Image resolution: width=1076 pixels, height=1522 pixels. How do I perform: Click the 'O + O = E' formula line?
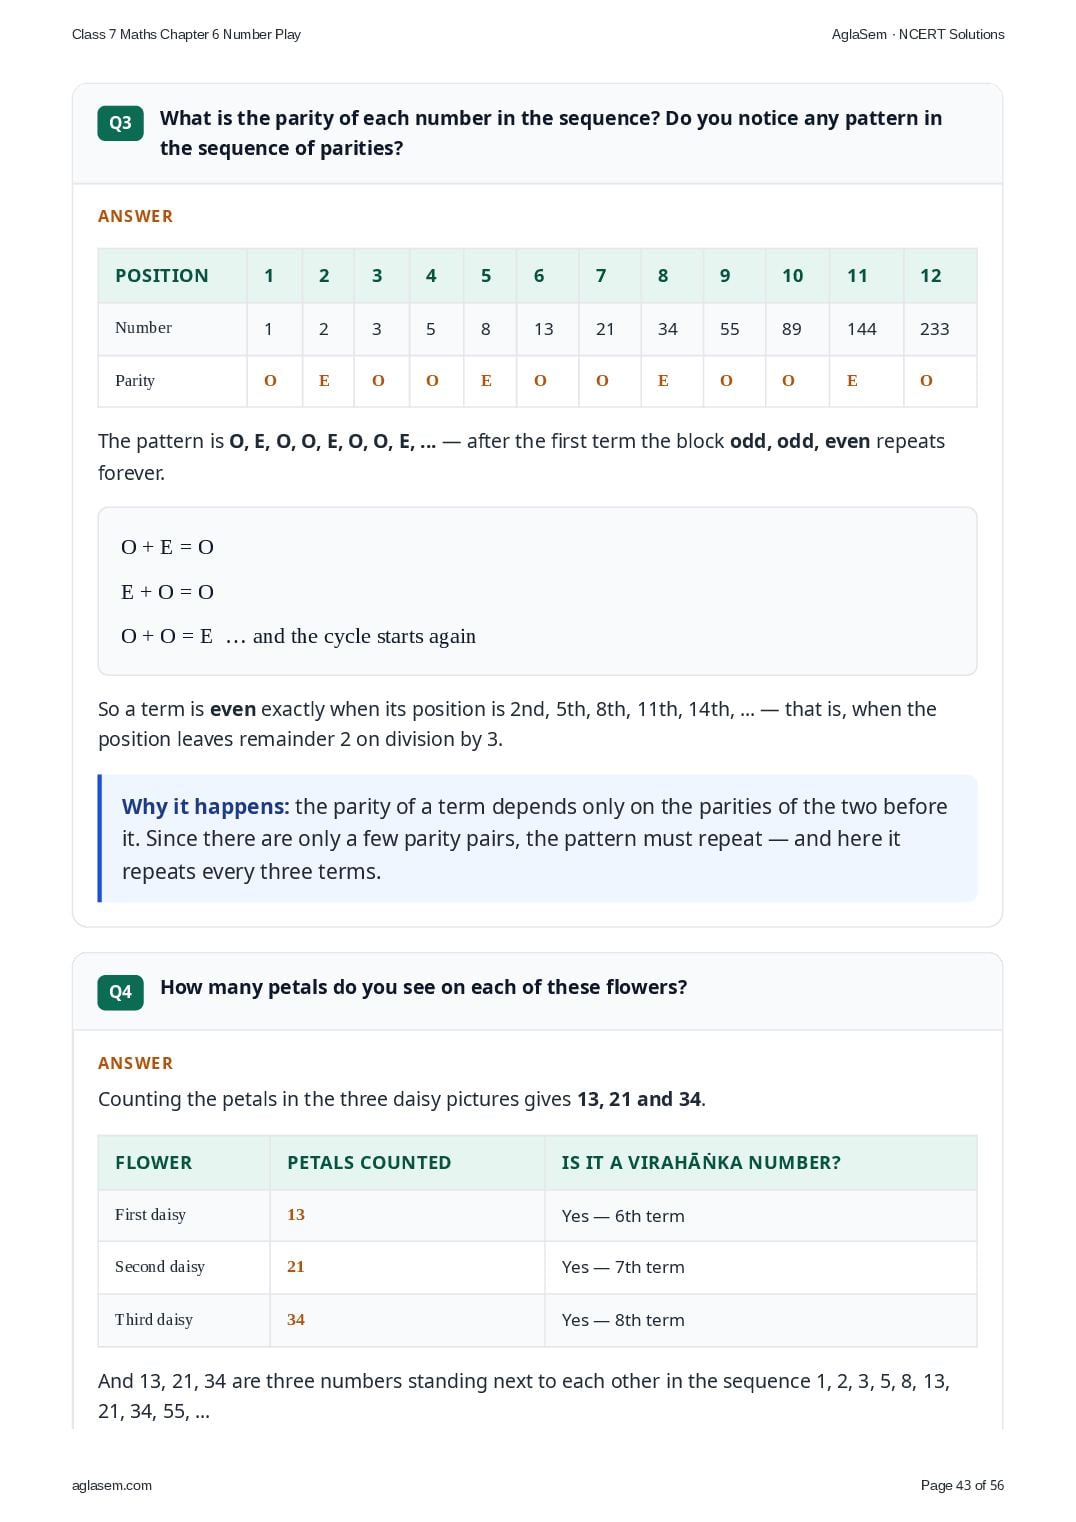pos(167,636)
